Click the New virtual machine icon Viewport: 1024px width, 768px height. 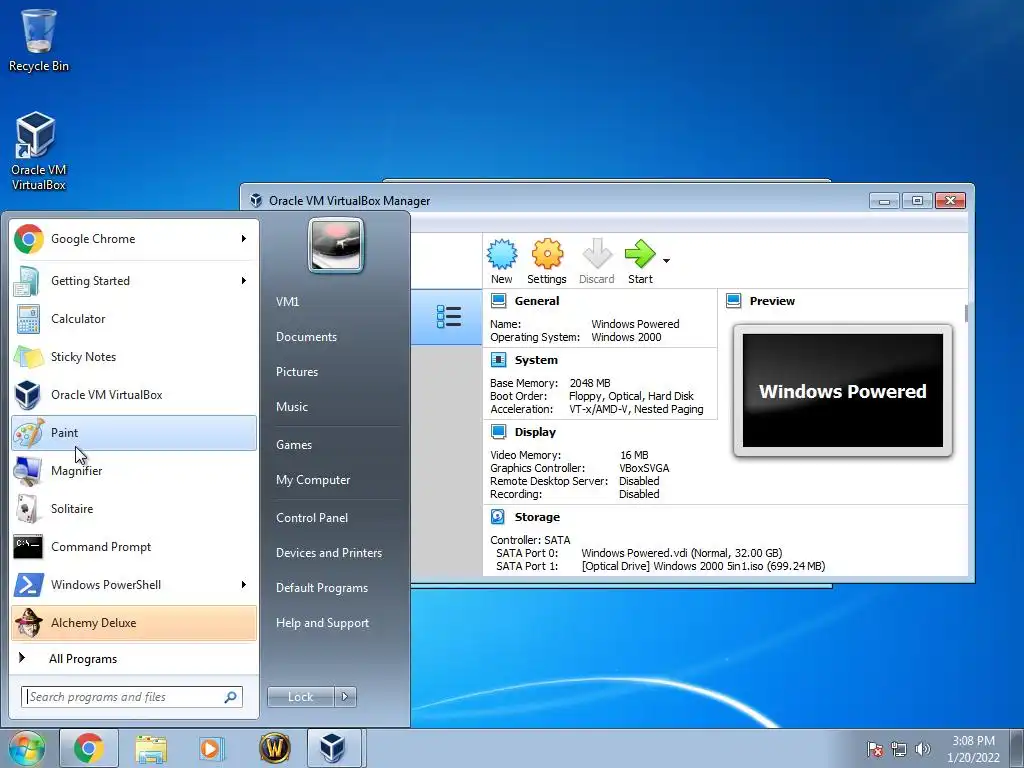[502, 255]
